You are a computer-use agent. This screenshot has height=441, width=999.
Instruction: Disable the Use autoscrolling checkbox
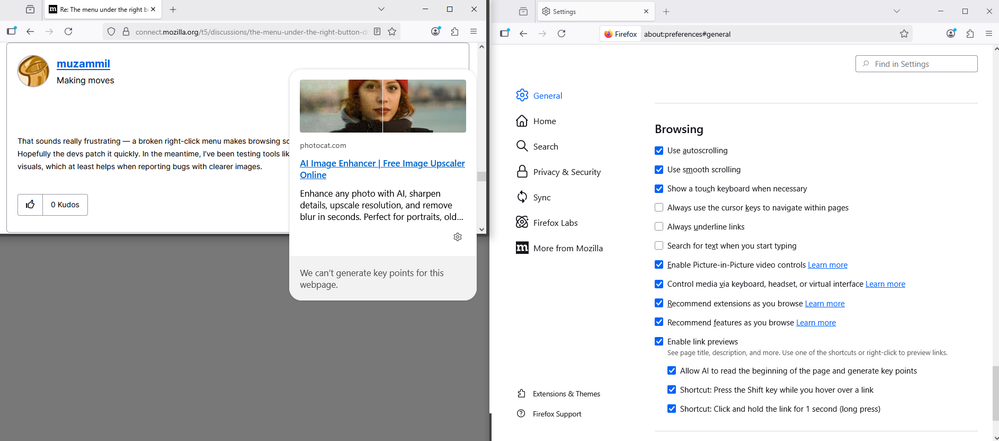[659, 151]
